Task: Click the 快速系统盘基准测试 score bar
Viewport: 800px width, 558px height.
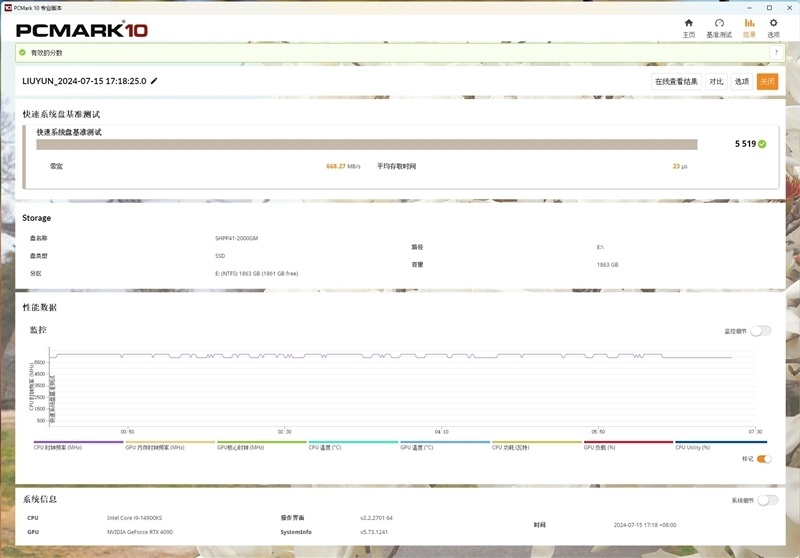Action: [x=366, y=144]
